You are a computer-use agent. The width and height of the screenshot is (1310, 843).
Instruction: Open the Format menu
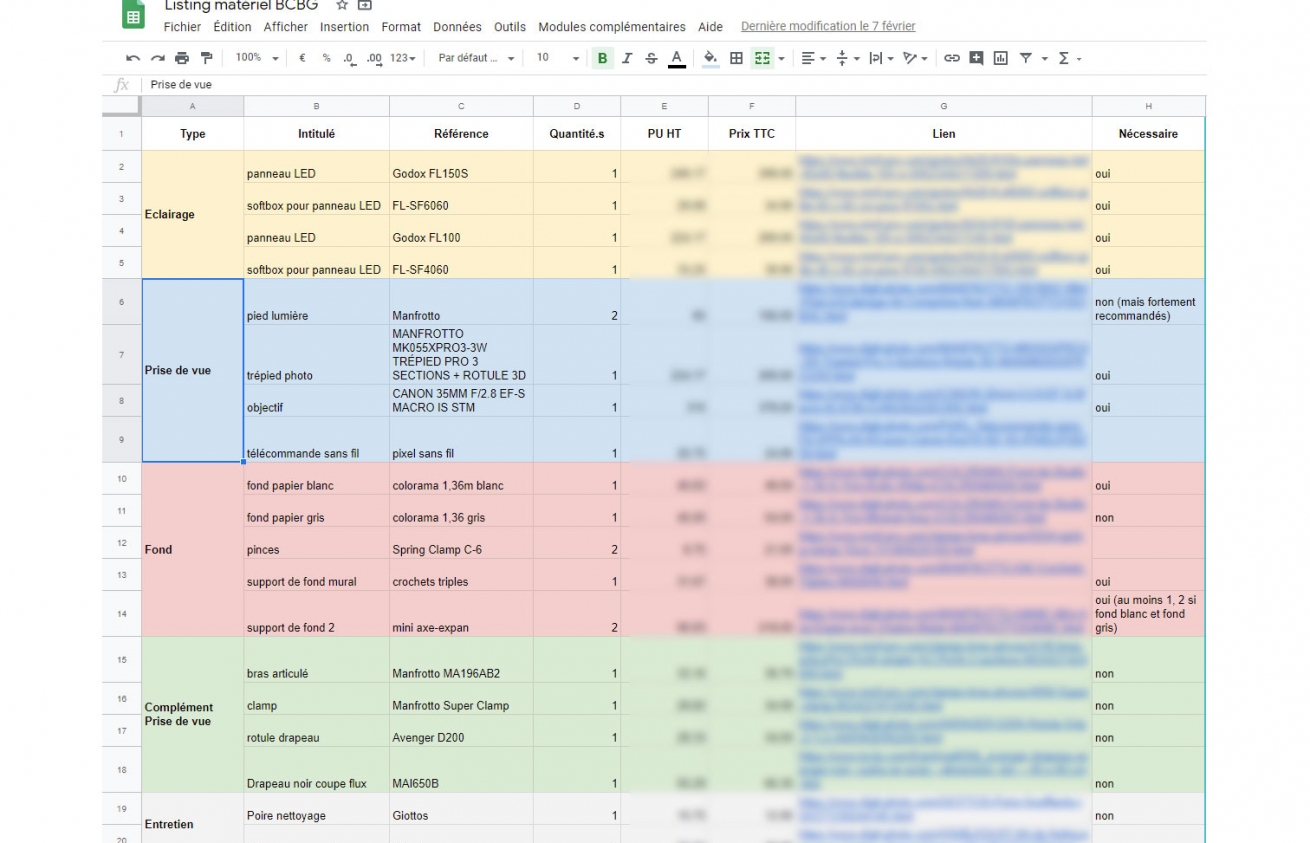(401, 27)
